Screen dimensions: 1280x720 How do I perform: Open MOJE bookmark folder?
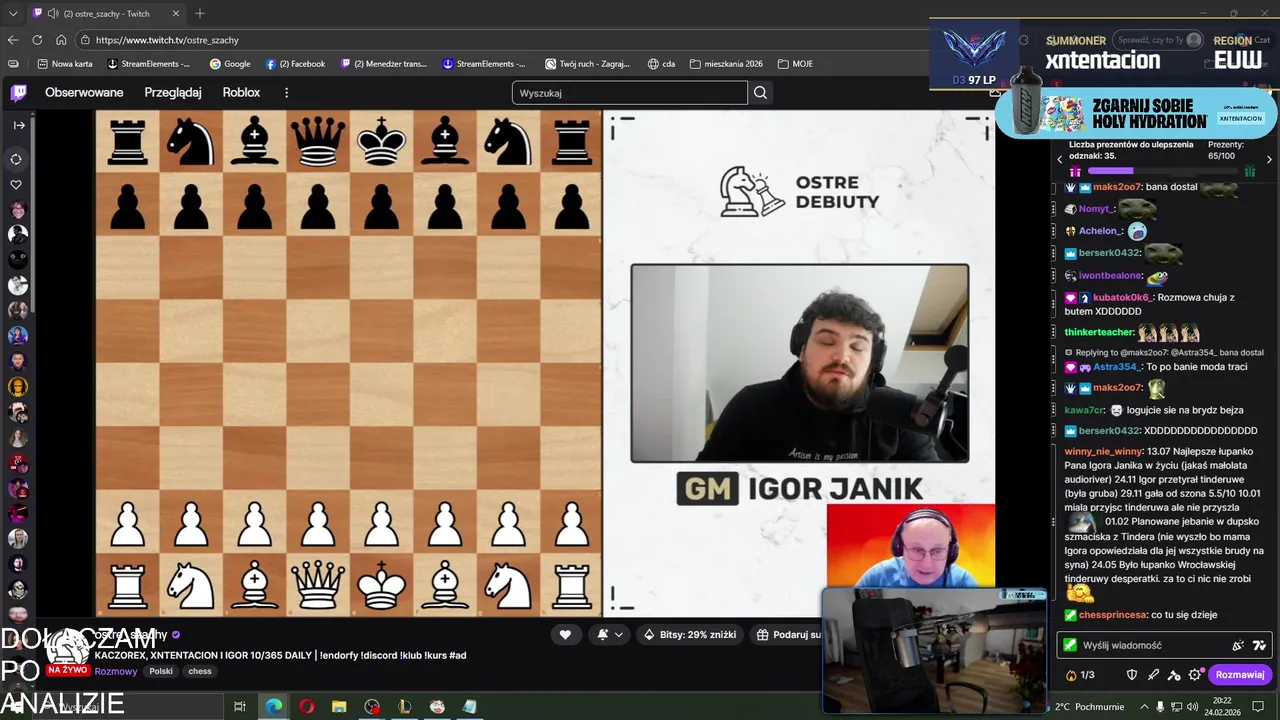coord(795,64)
